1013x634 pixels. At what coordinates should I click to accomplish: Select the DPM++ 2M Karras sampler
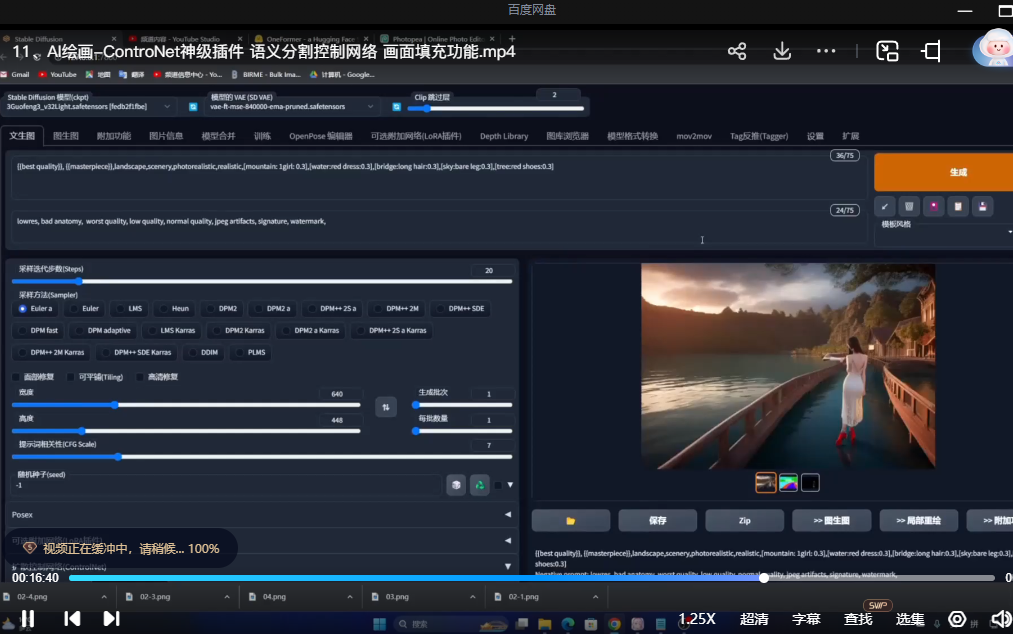pyautogui.click(x=52, y=352)
